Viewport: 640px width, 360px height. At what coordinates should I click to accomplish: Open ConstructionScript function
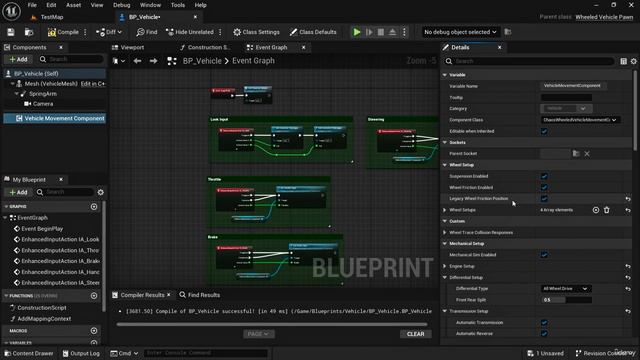42,308
